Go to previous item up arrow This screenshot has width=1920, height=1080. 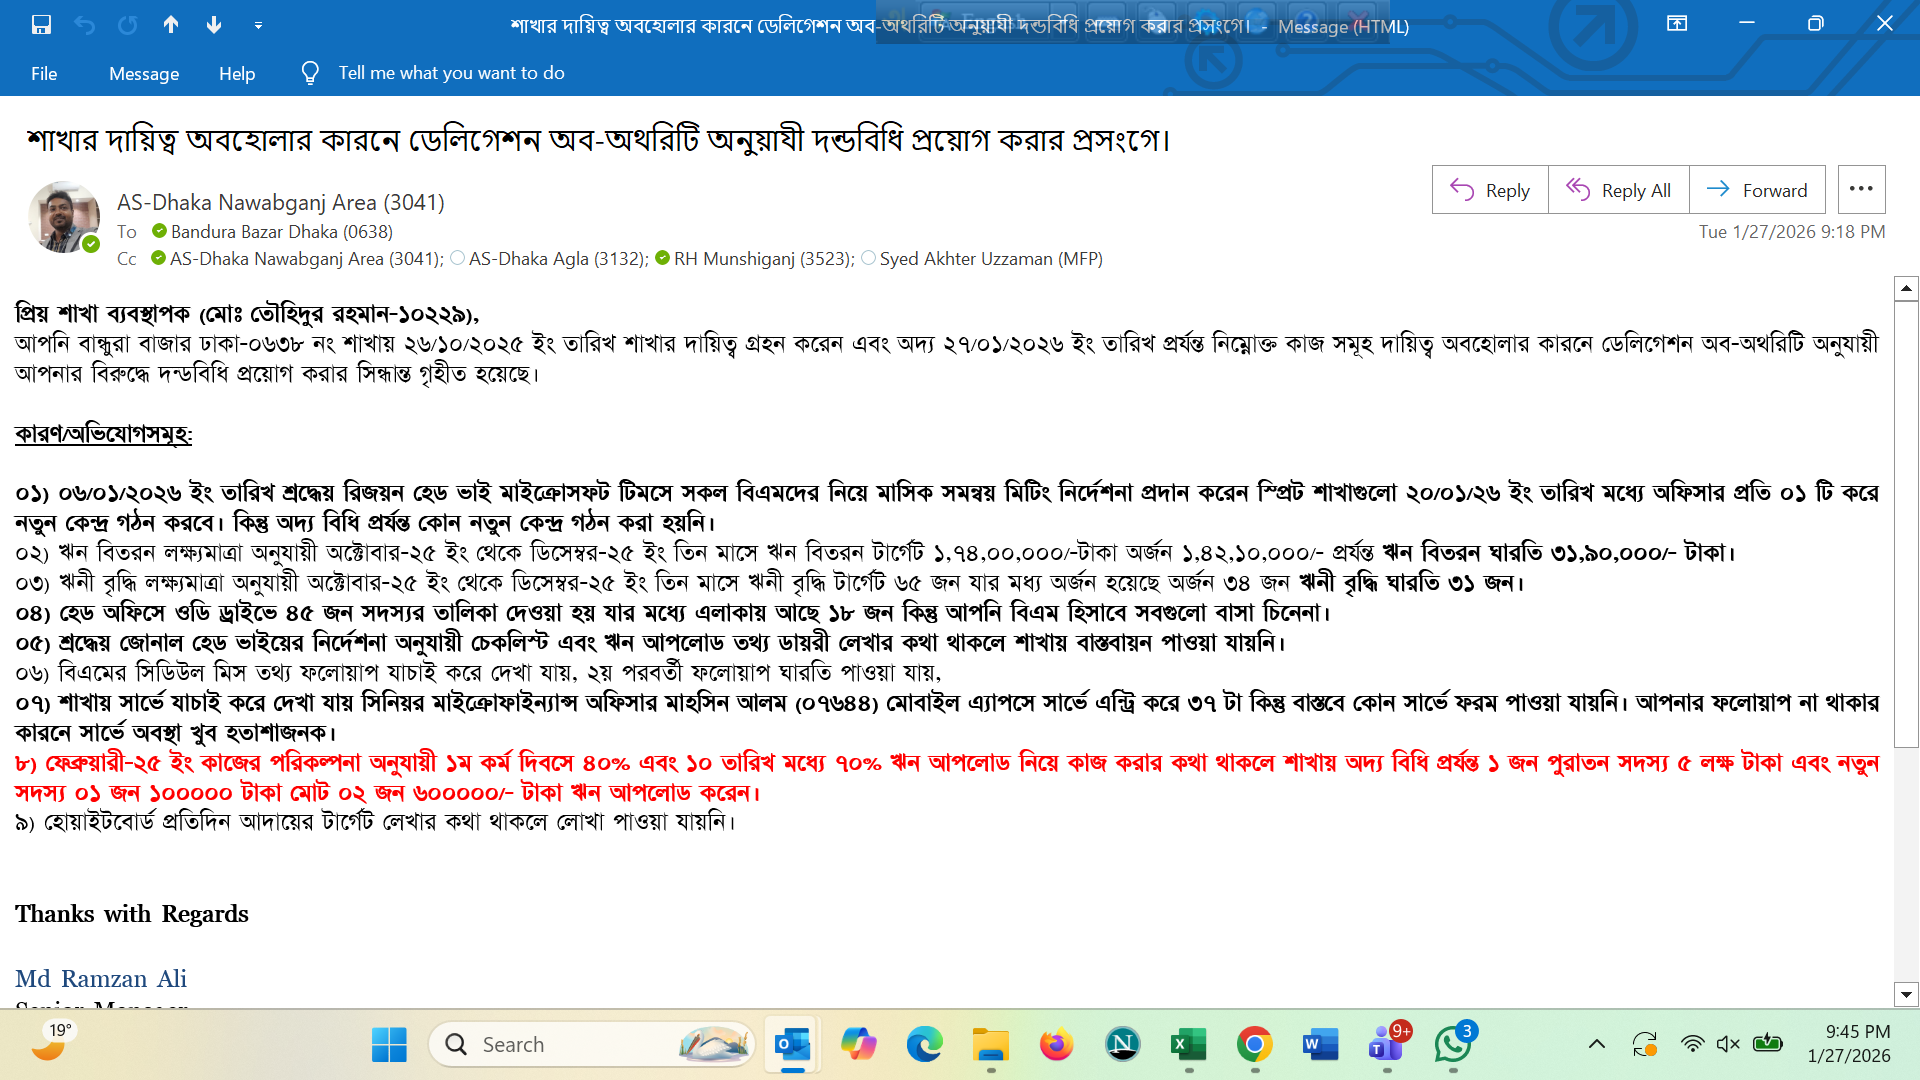tap(171, 25)
